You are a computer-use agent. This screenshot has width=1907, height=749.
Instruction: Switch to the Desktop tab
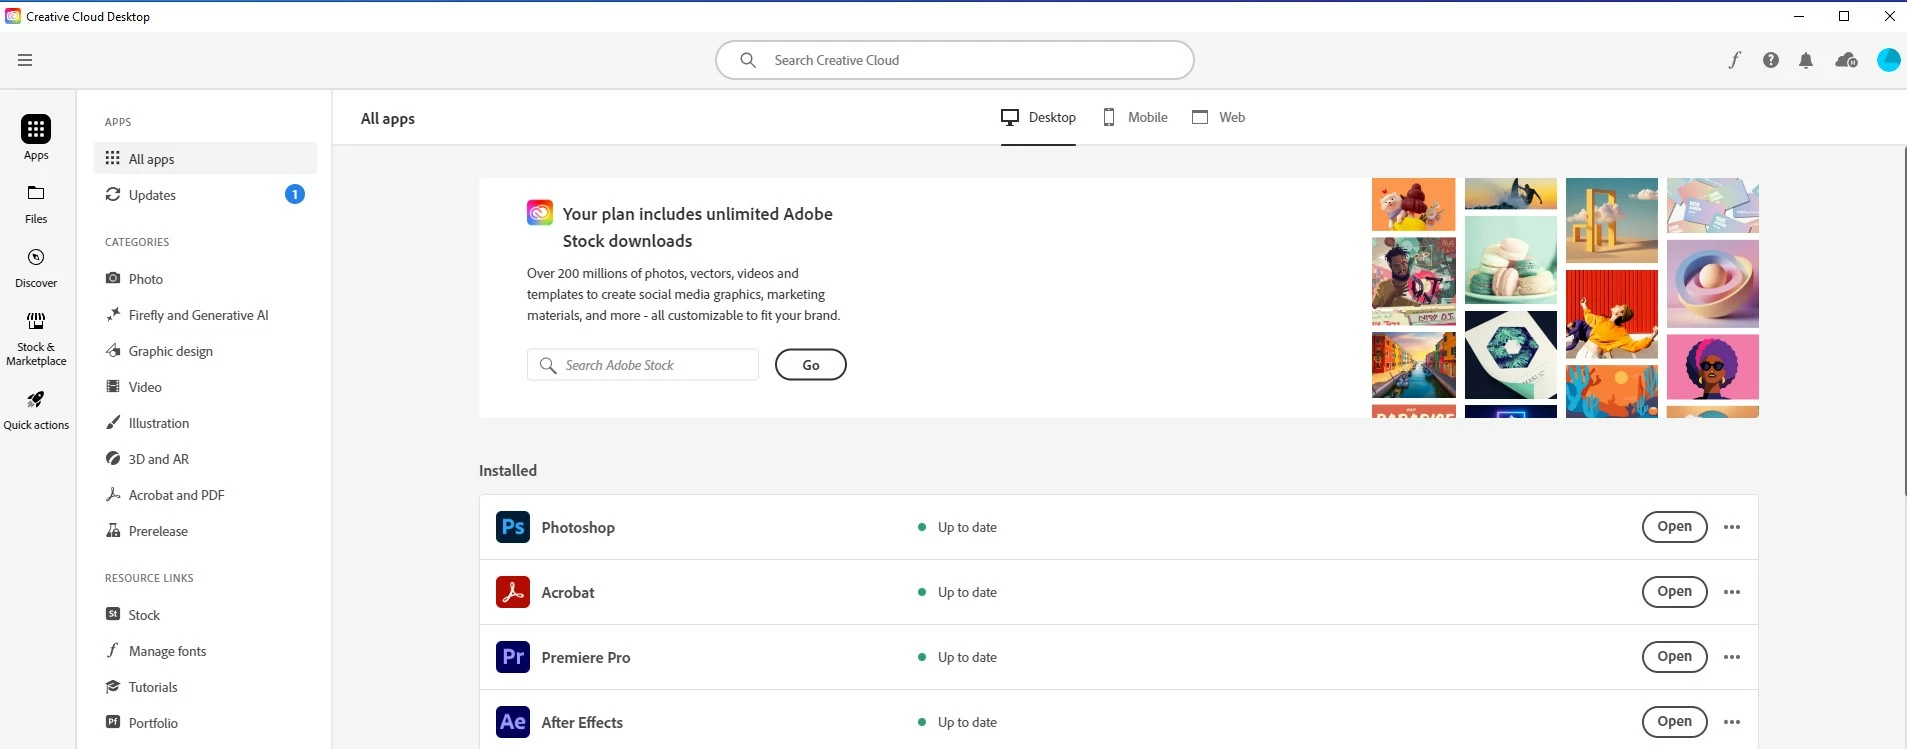pos(1038,117)
